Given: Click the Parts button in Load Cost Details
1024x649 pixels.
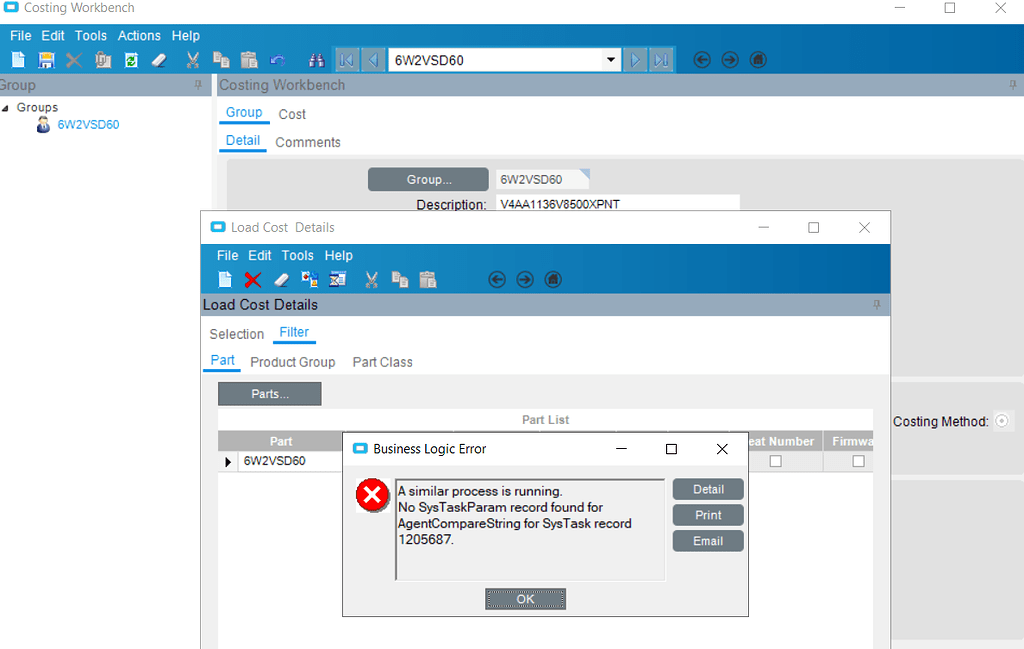Looking at the screenshot, I should pos(269,393).
